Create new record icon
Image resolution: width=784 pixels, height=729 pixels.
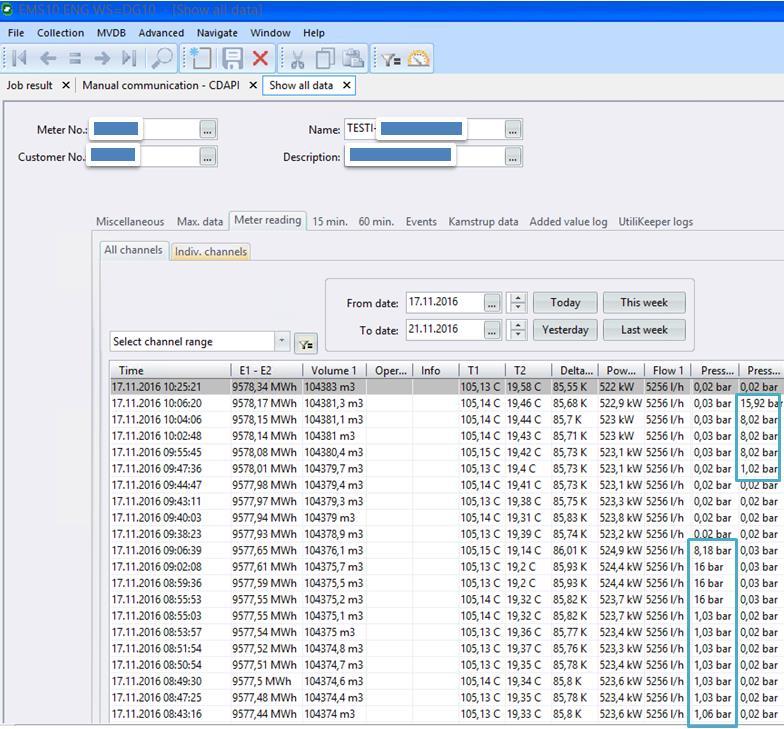pyautogui.click(x=200, y=58)
